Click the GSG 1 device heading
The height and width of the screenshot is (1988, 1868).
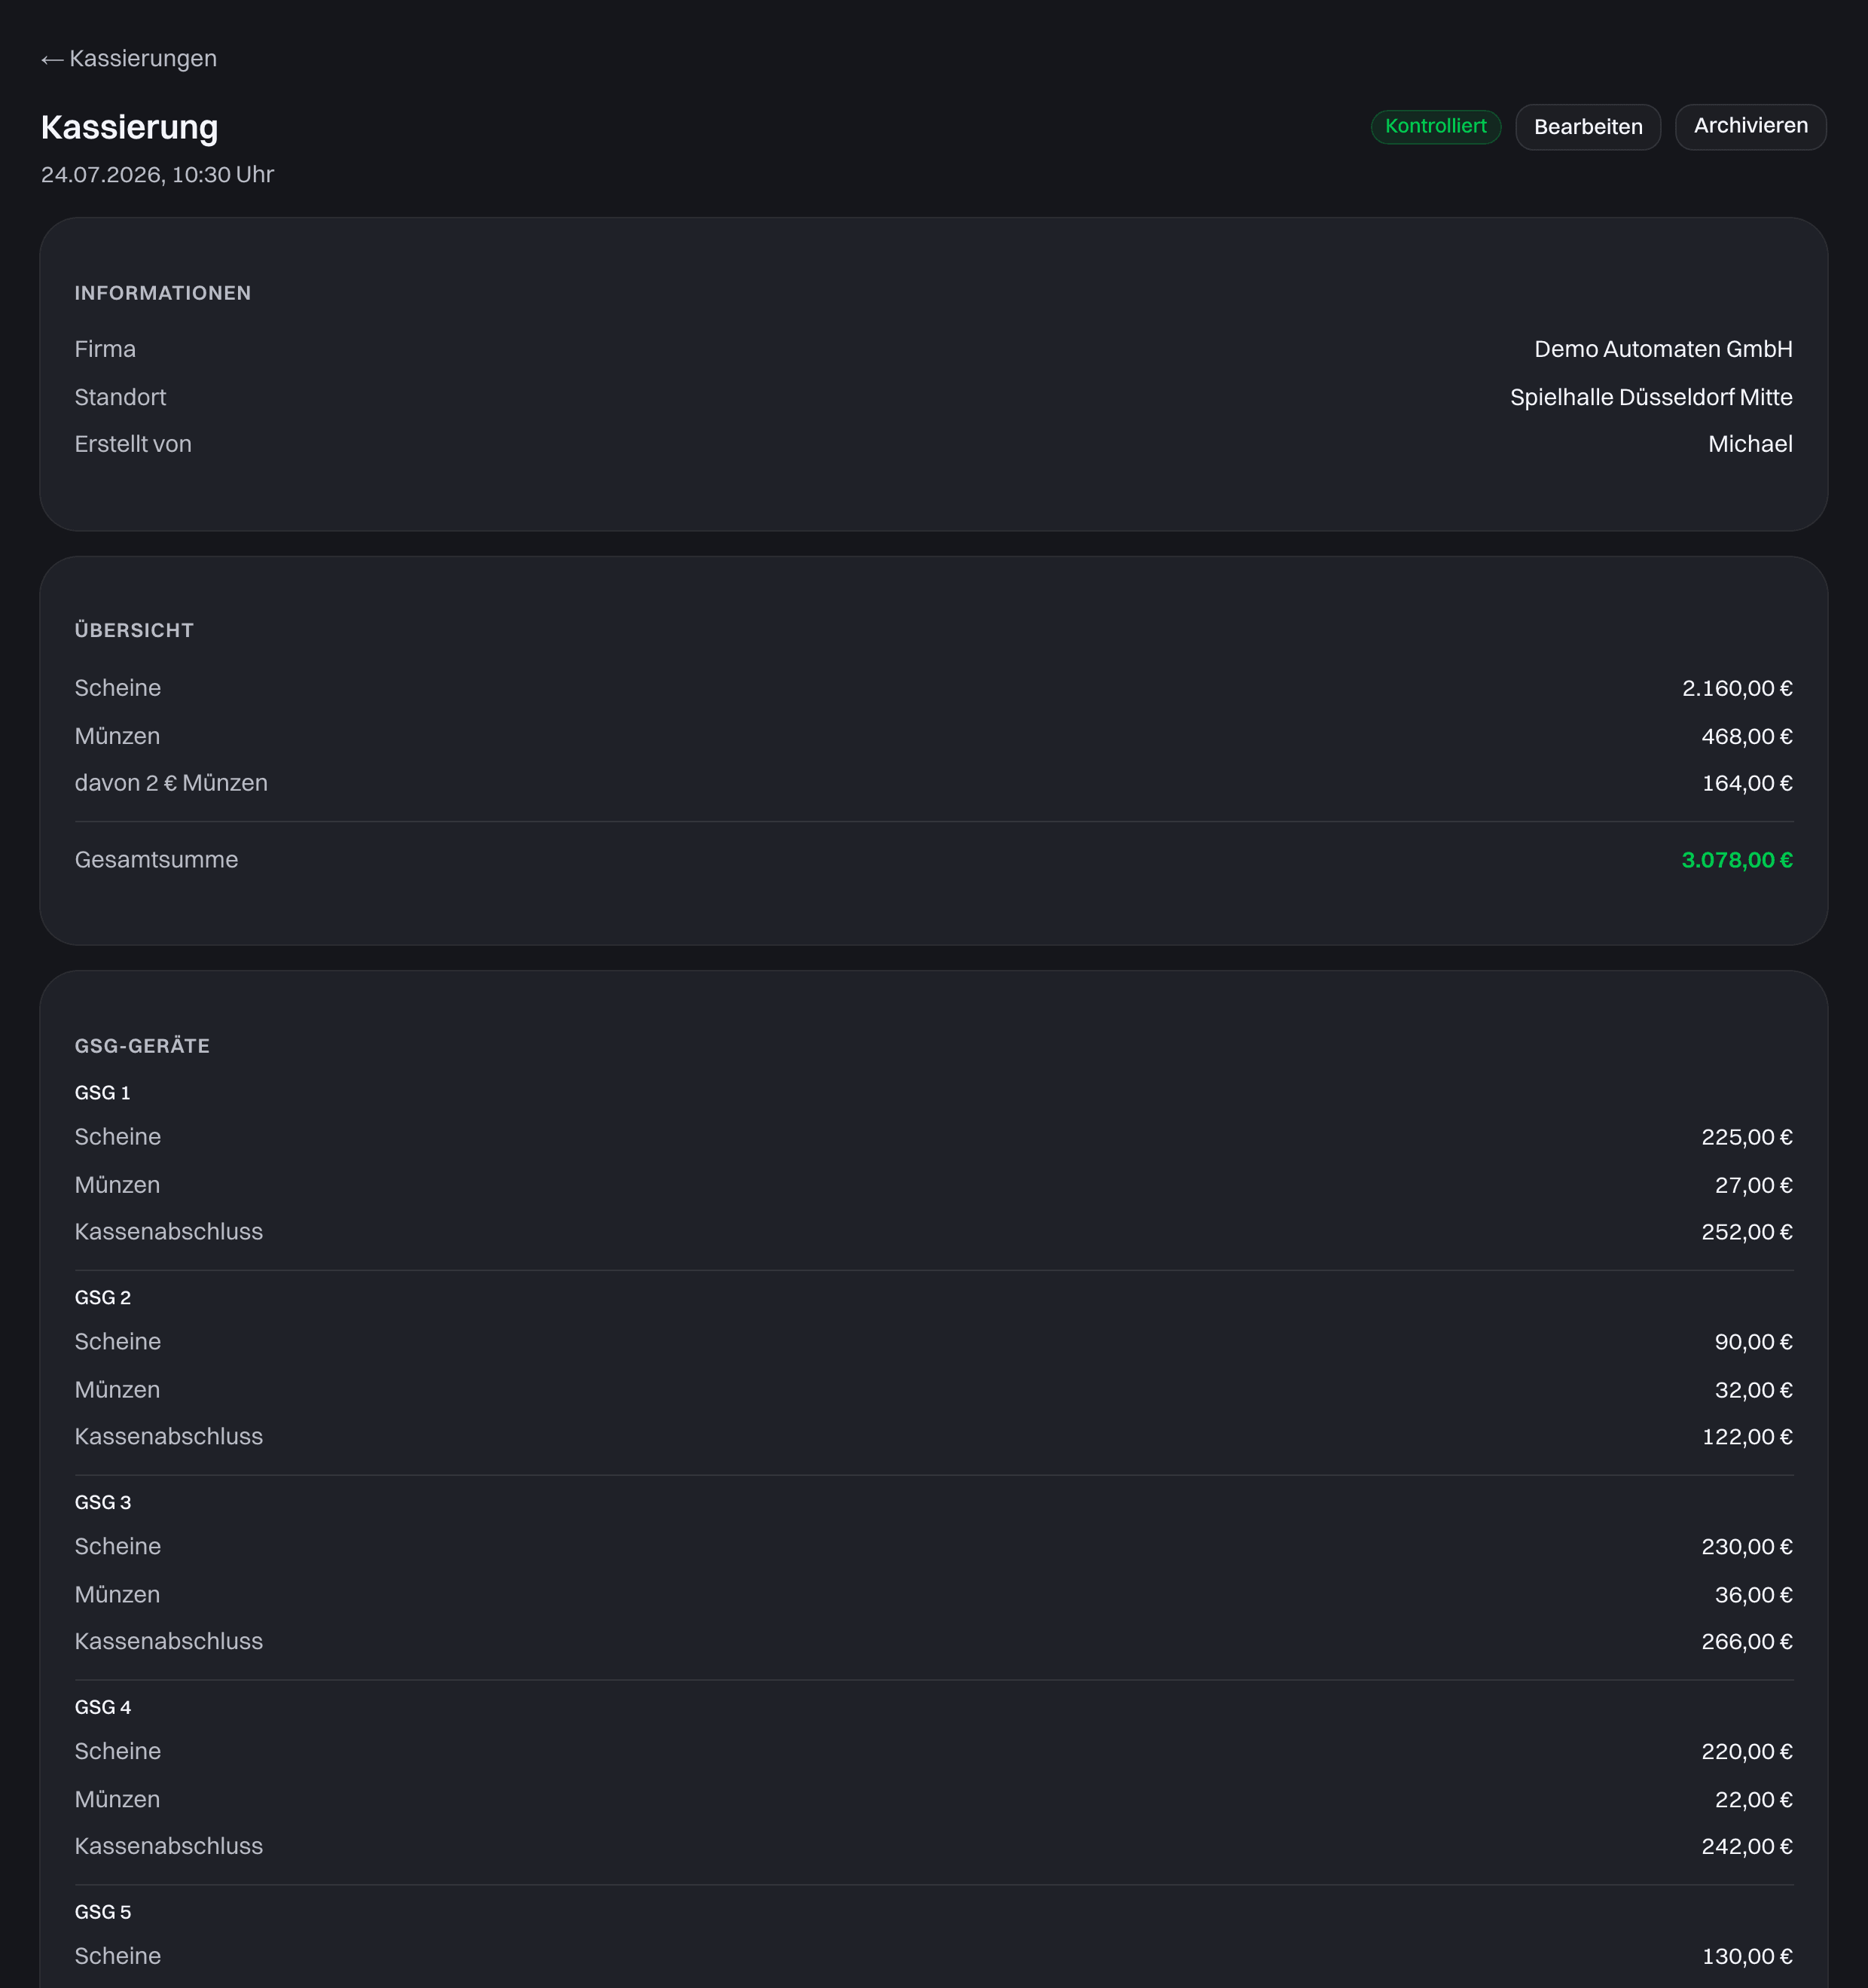102,1093
